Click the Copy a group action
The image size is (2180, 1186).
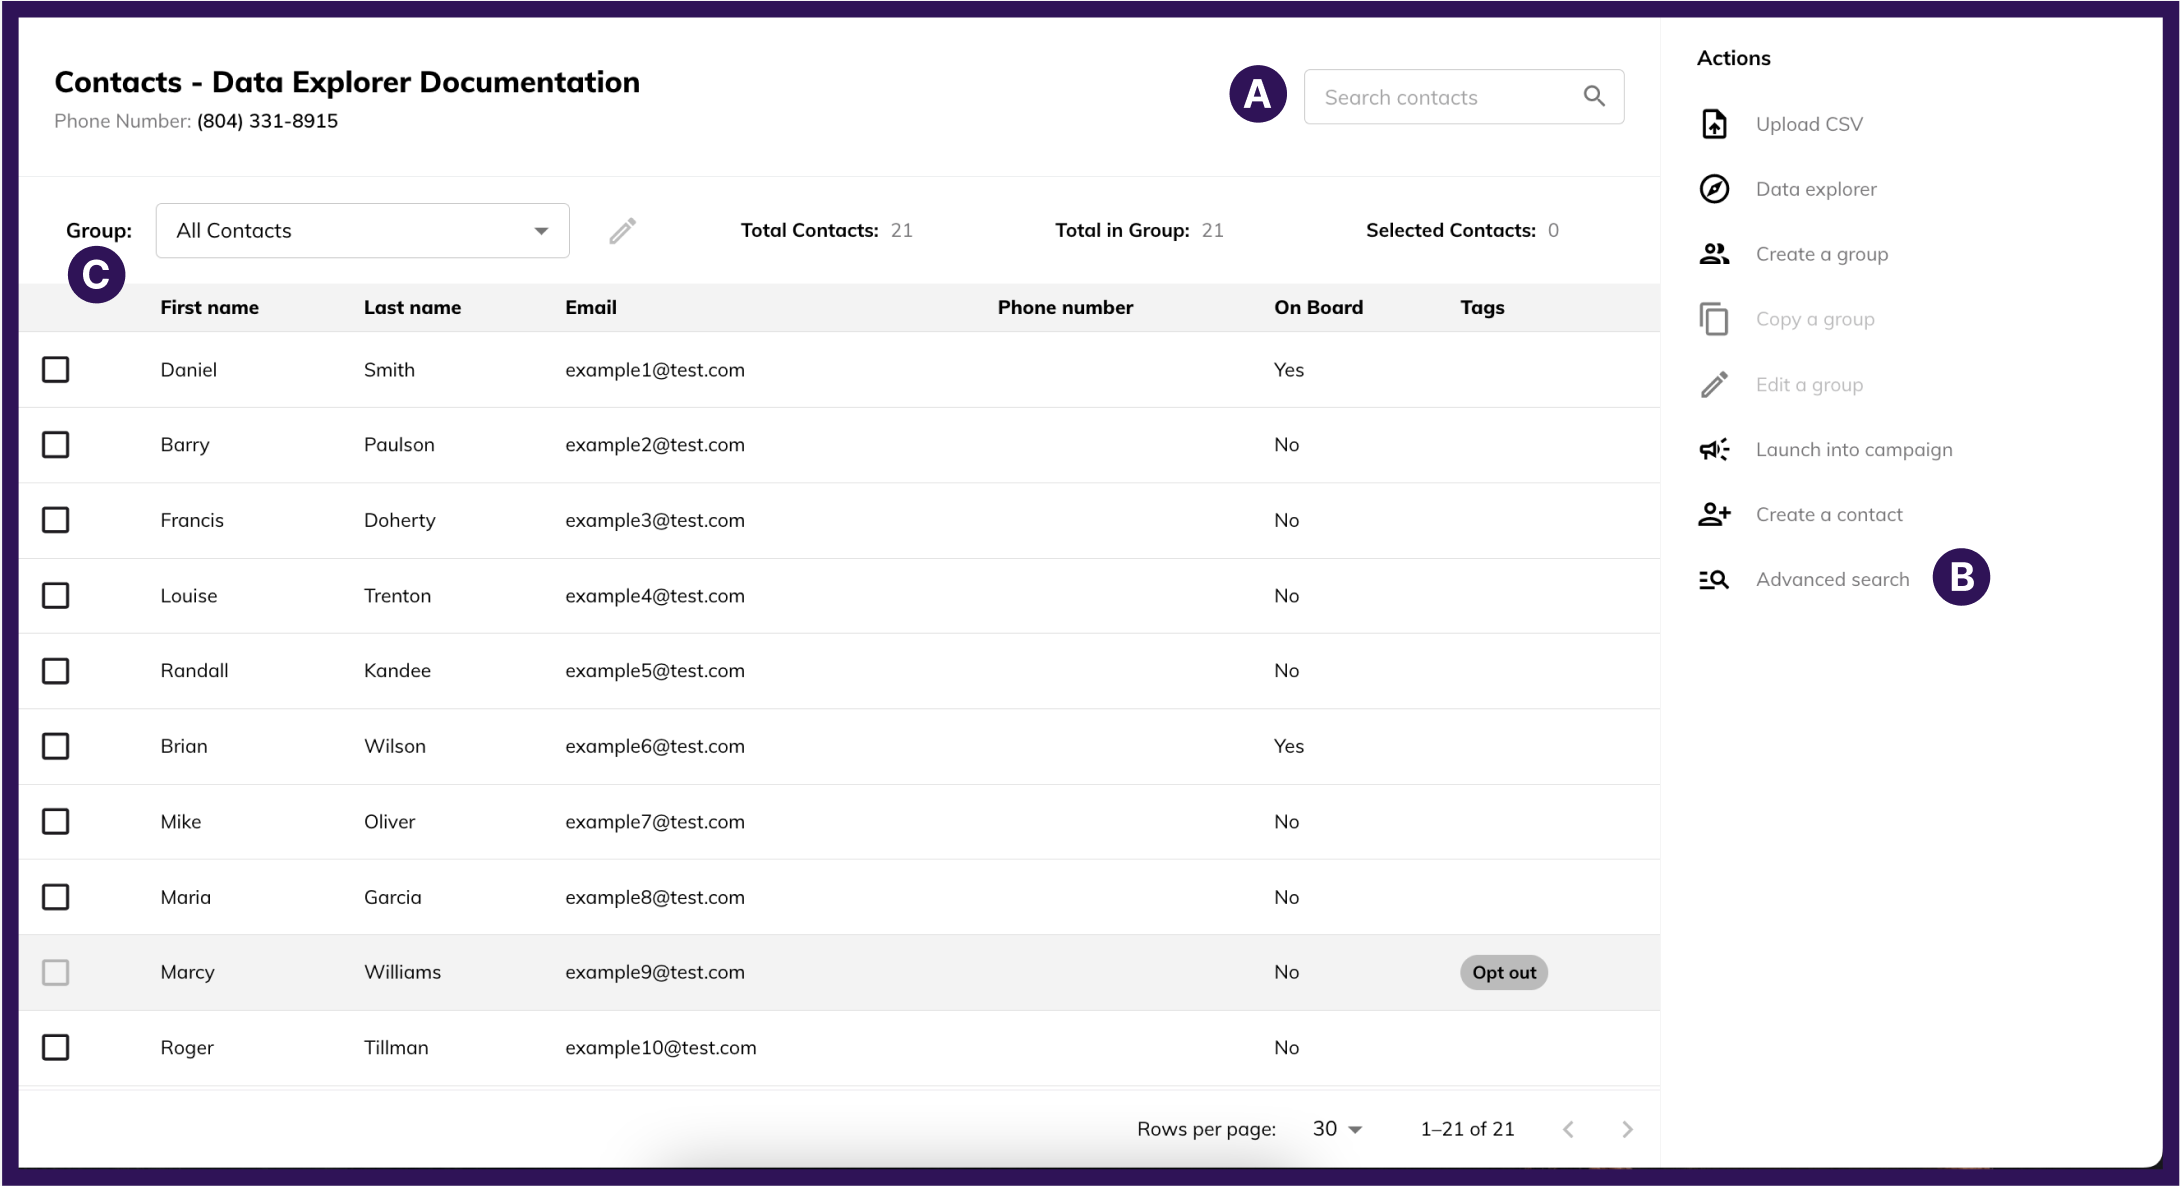pos(1814,319)
